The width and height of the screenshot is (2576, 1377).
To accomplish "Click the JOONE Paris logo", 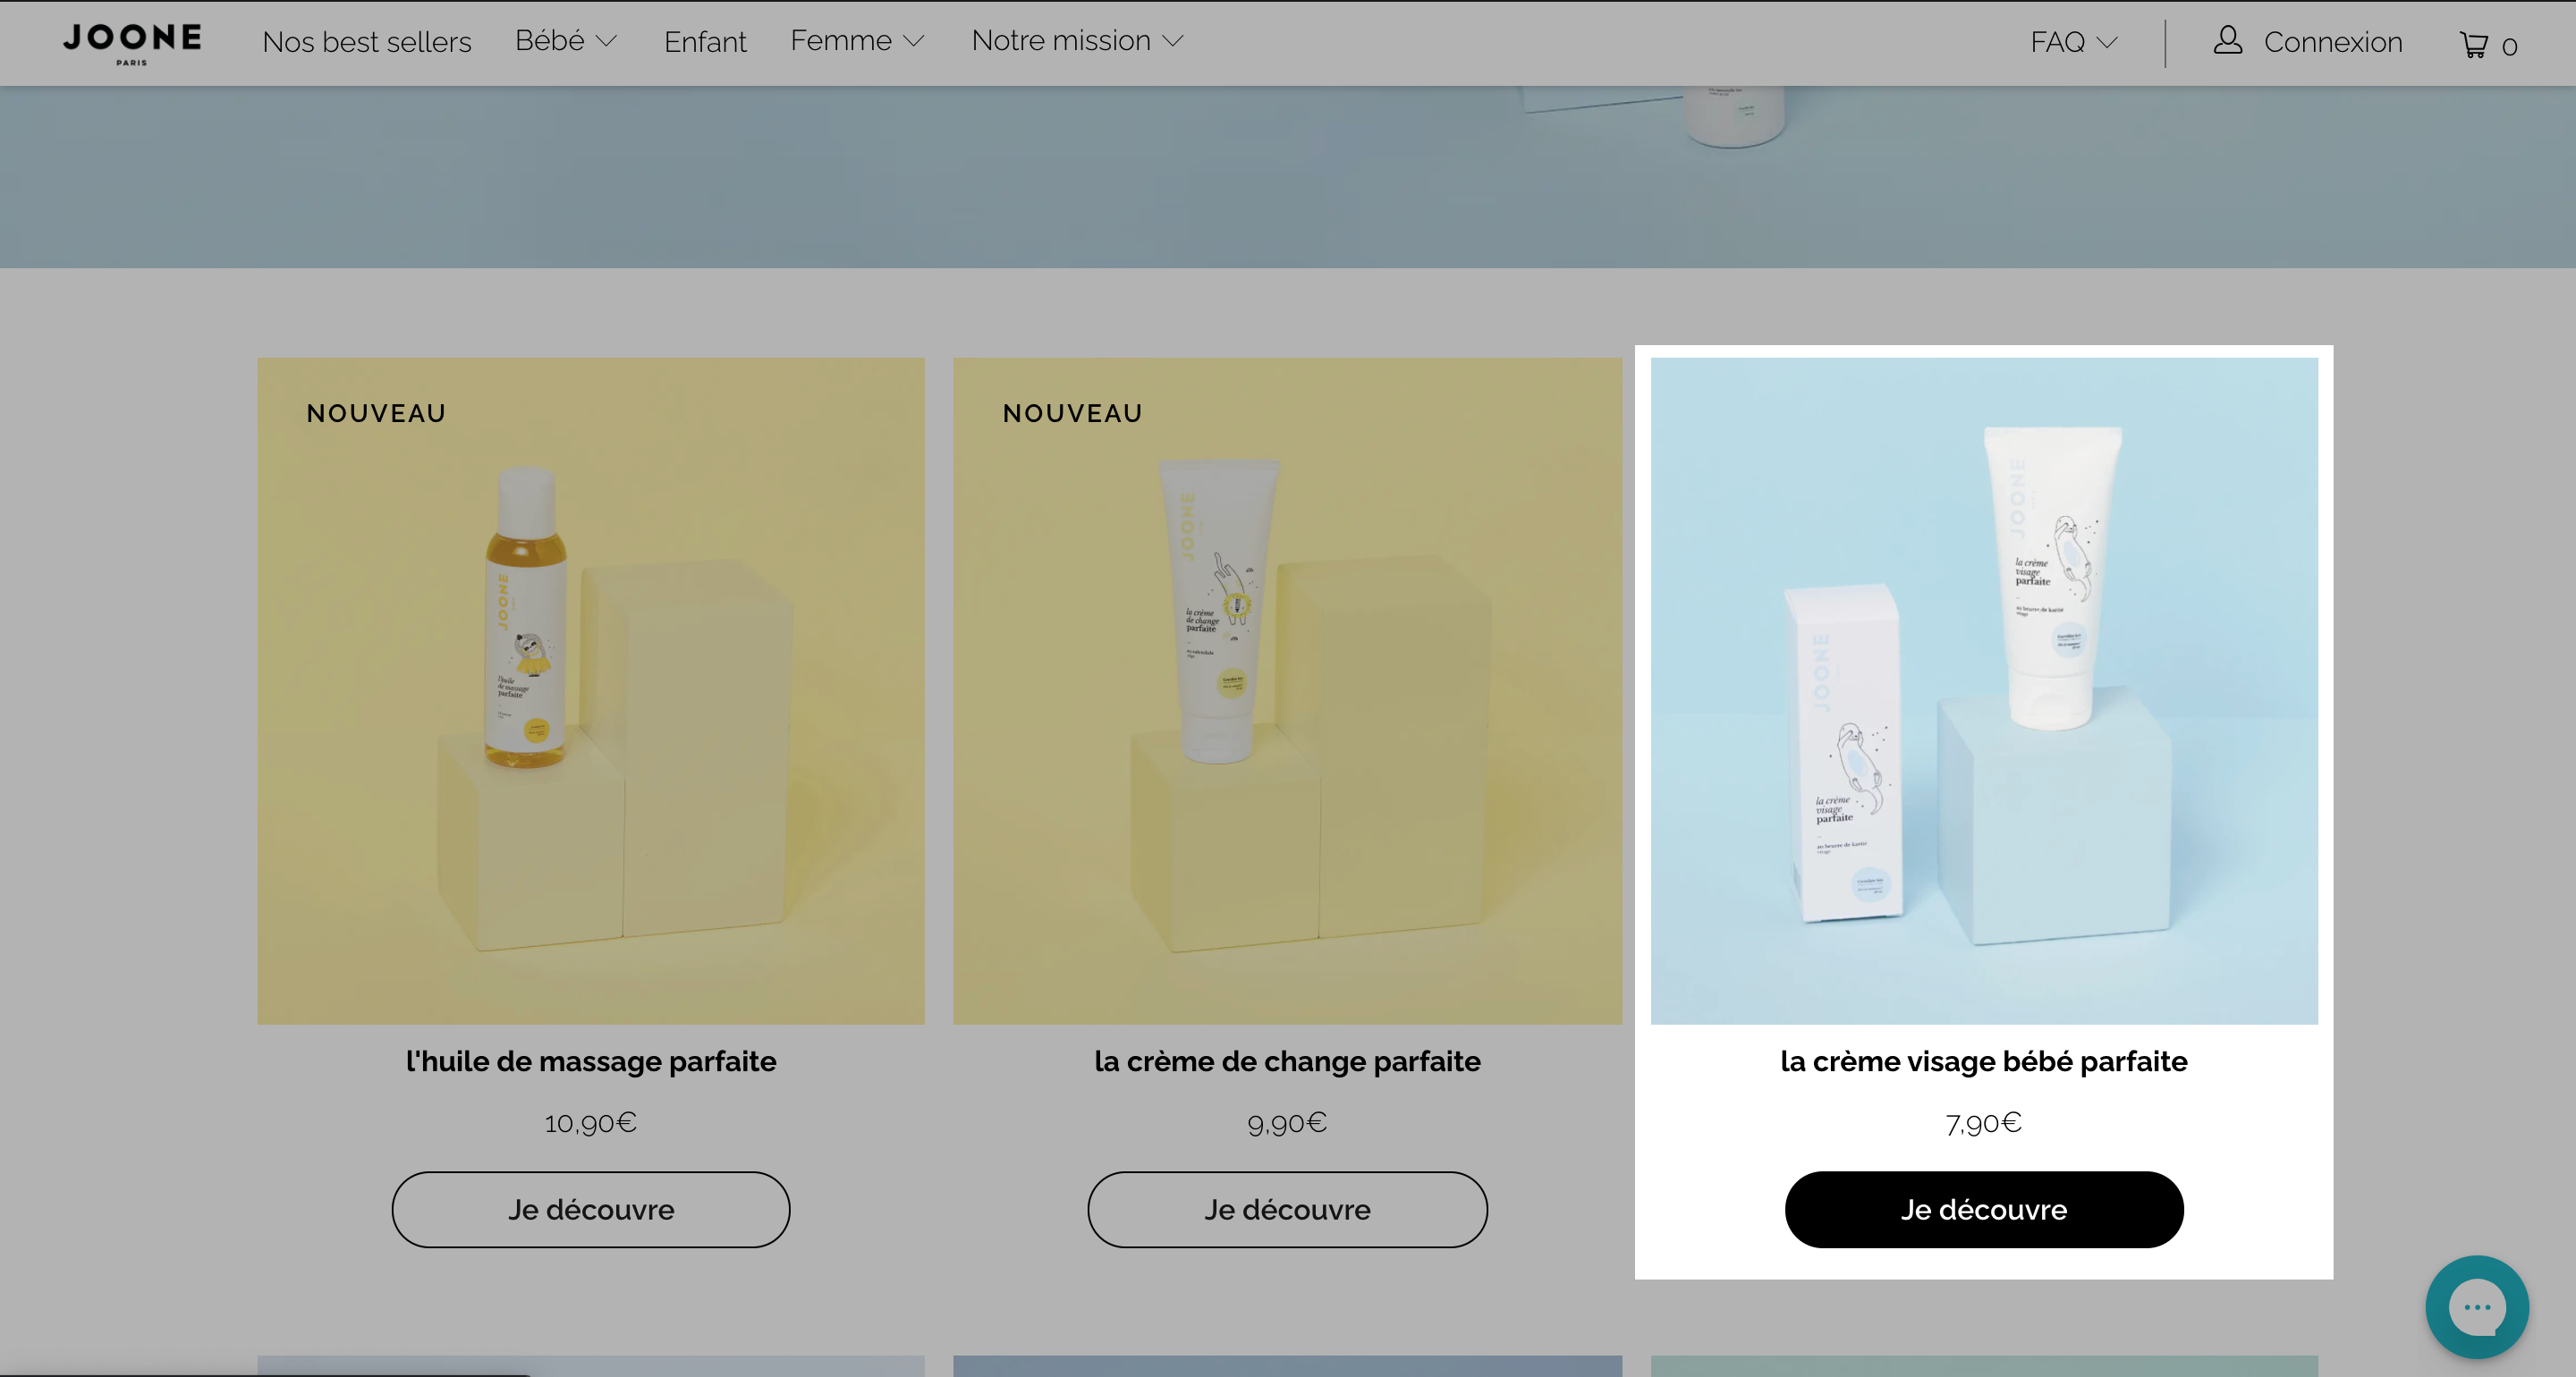I will (x=132, y=43).
